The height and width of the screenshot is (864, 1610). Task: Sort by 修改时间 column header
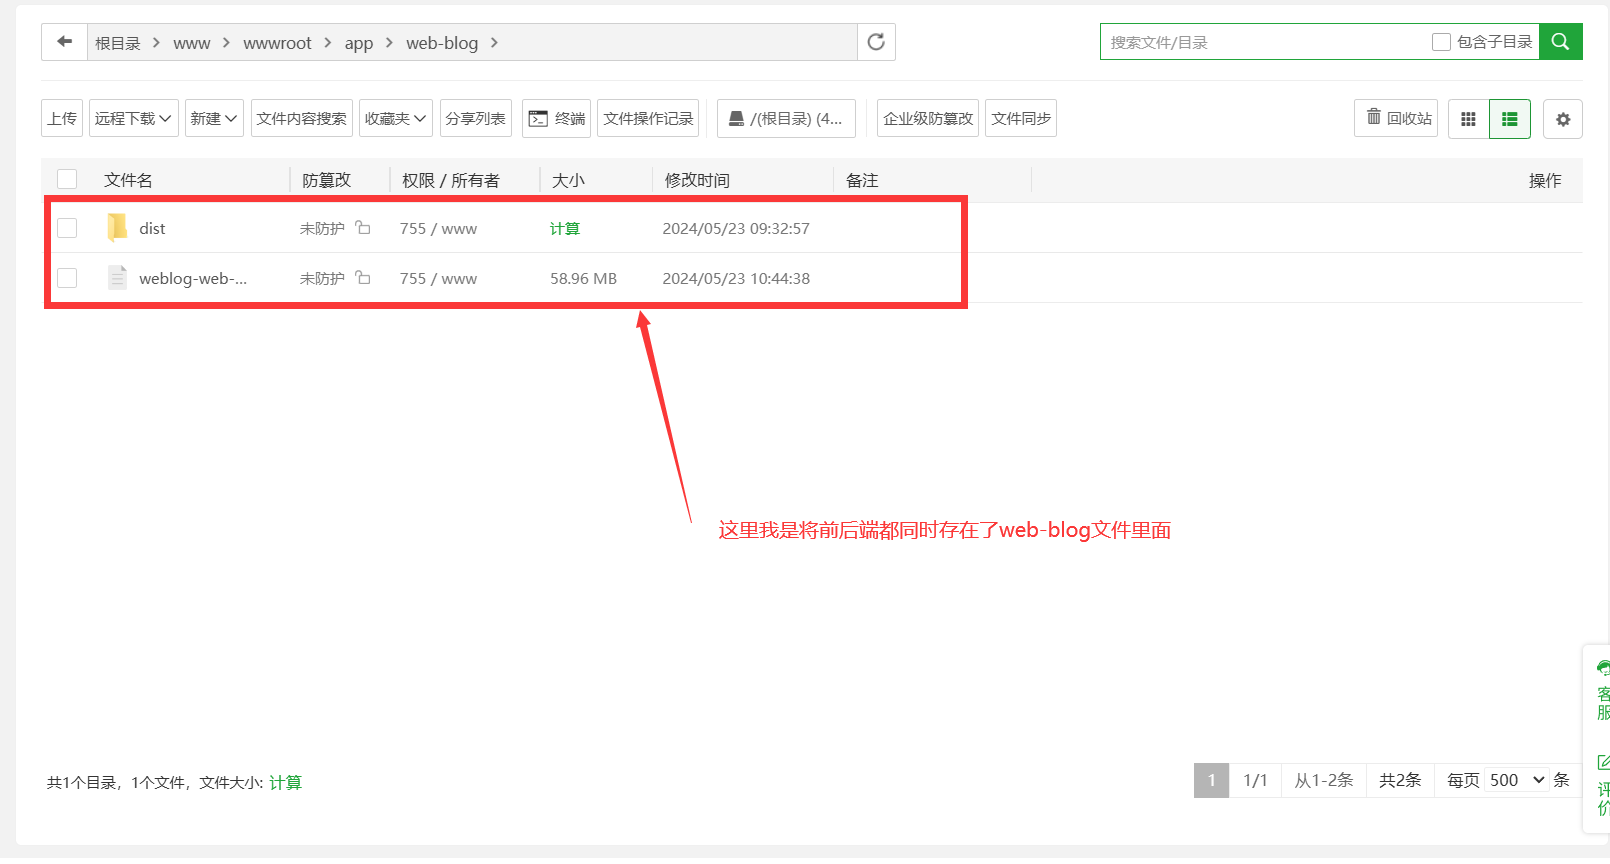coord(697,180)
